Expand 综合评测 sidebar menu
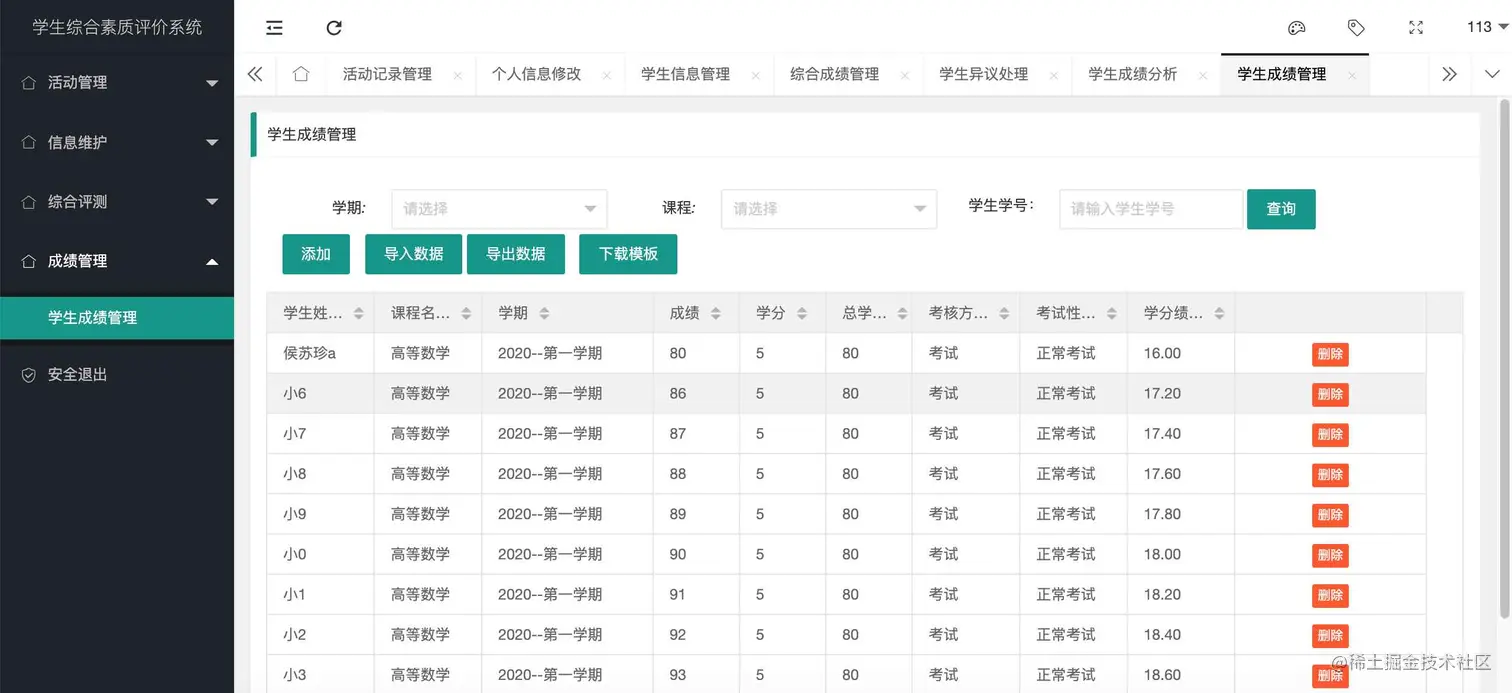This screenshot has height=693, width=1512. tap(117, 201)
